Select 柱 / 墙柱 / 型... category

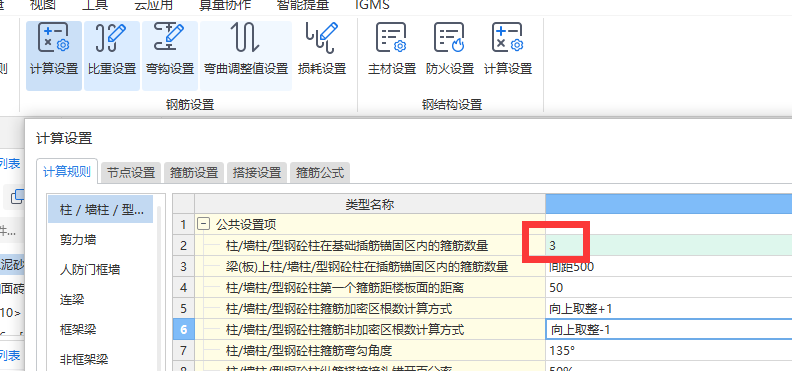tap(101, 209)
